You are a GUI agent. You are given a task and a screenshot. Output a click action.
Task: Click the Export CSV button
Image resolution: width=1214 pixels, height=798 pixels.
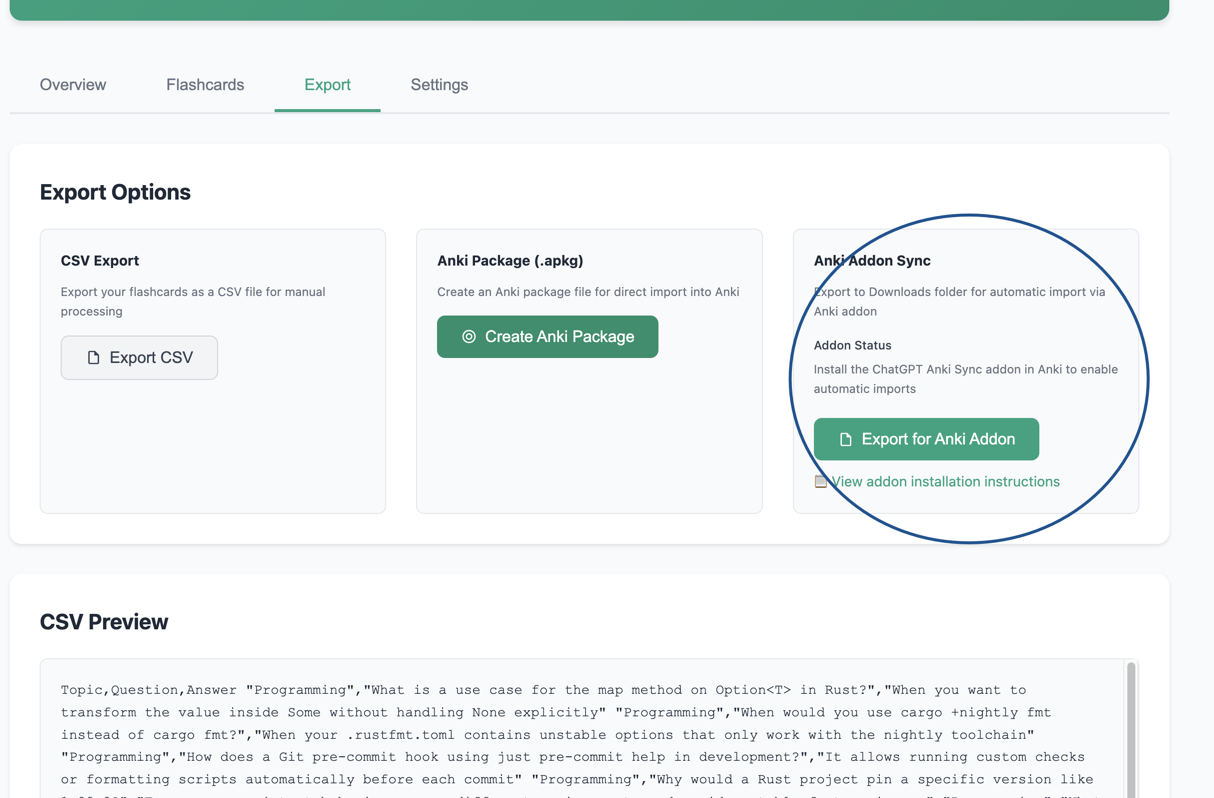coord(139,358)
